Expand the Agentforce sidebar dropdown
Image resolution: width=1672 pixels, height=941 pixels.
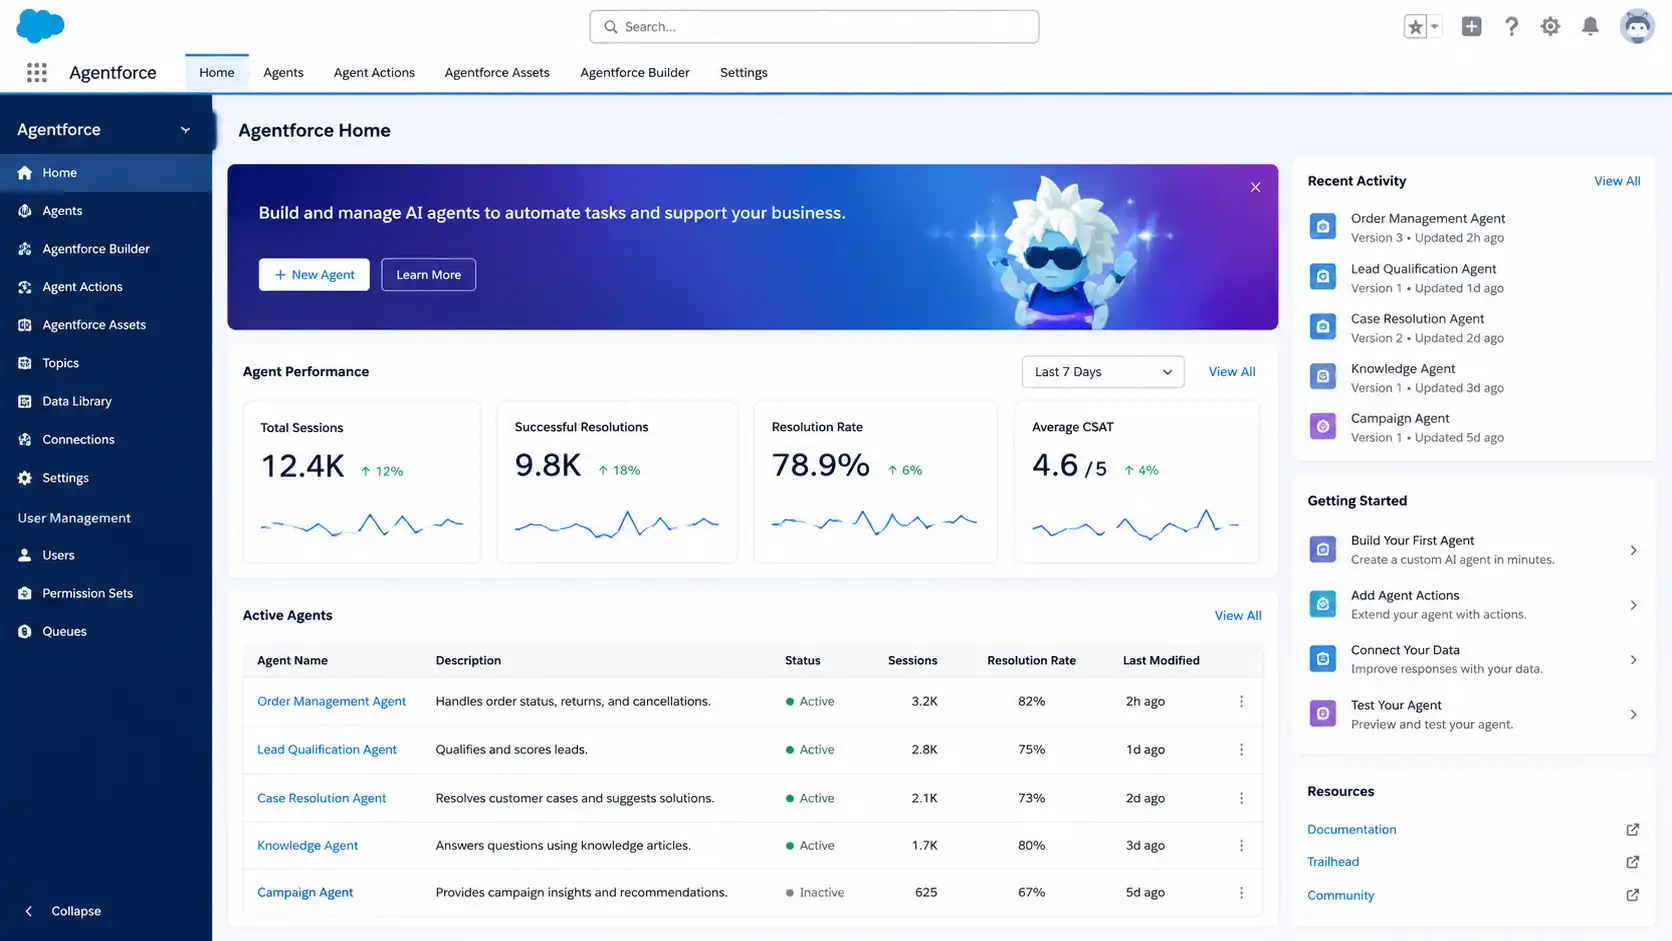tap(185, 130)
